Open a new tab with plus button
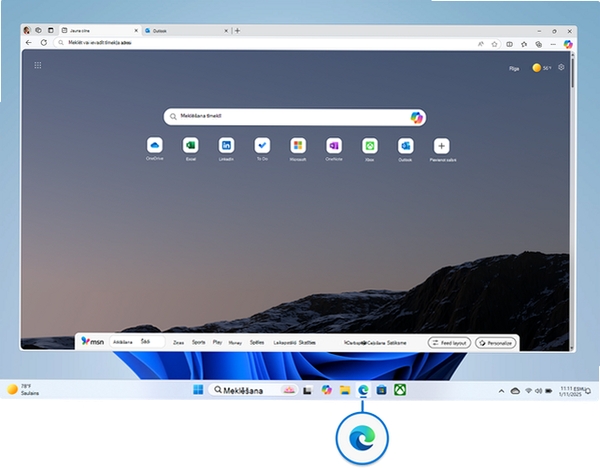The image size is (600, 468). 238,31
